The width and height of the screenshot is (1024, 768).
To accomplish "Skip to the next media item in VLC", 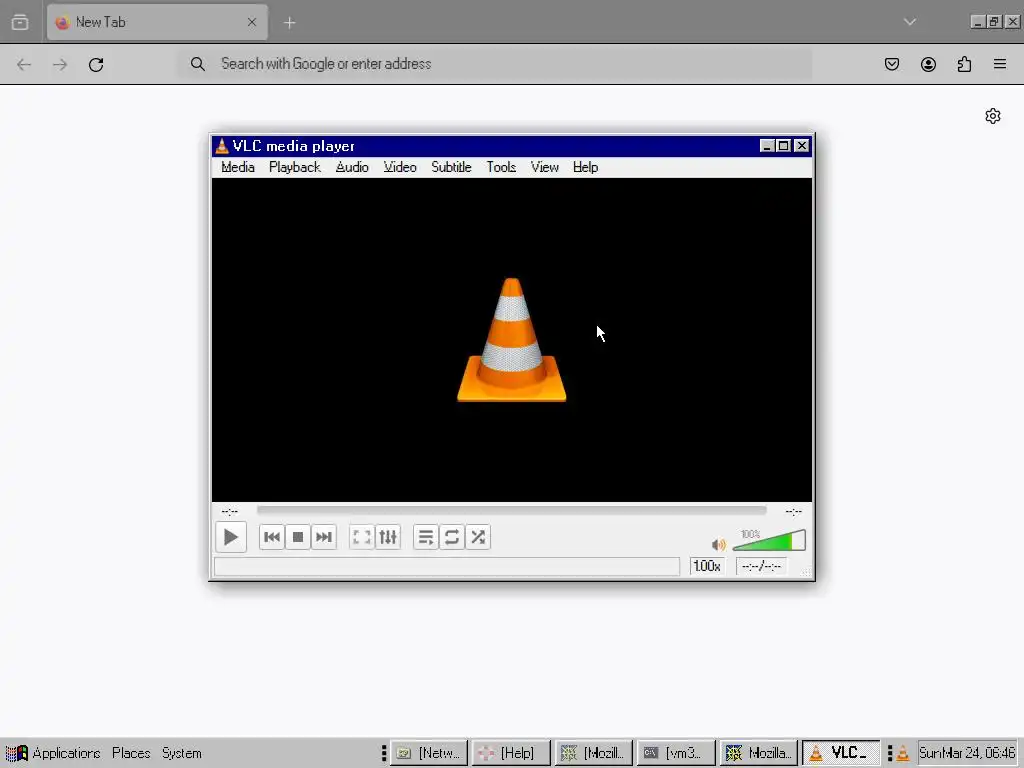I will click(x=324, y=537).
